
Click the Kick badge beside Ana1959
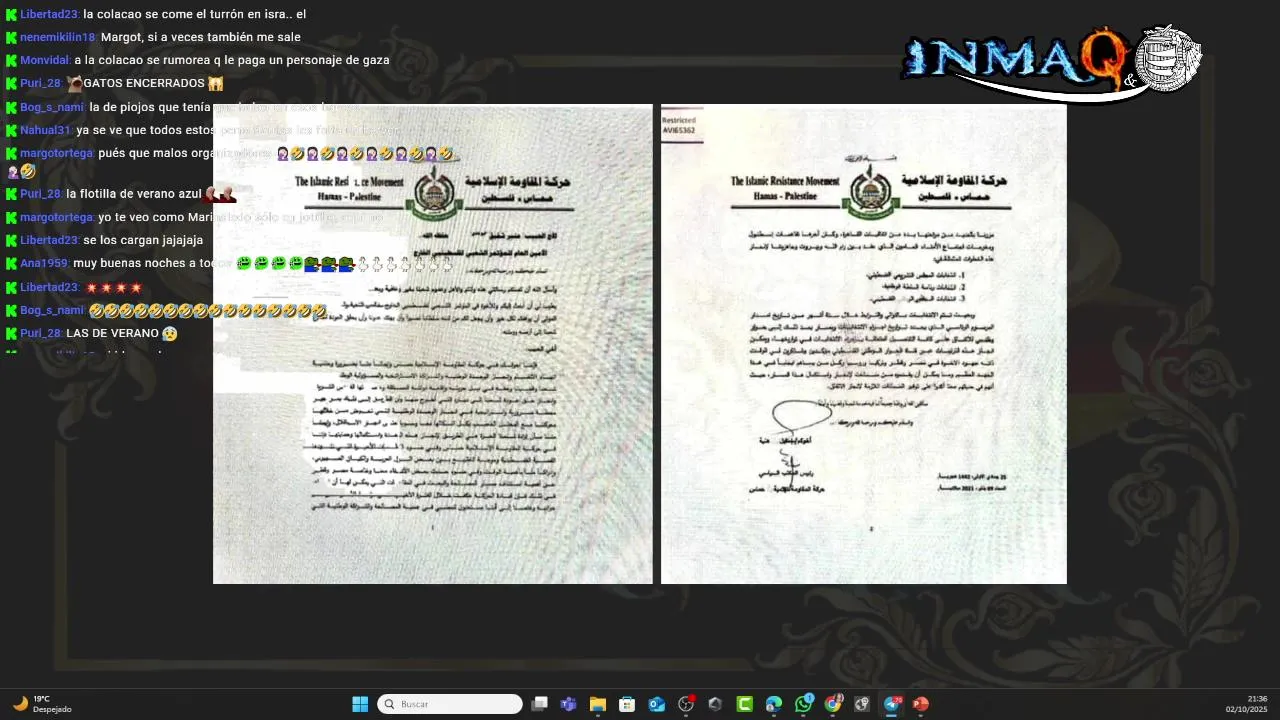tap(11, 264)
